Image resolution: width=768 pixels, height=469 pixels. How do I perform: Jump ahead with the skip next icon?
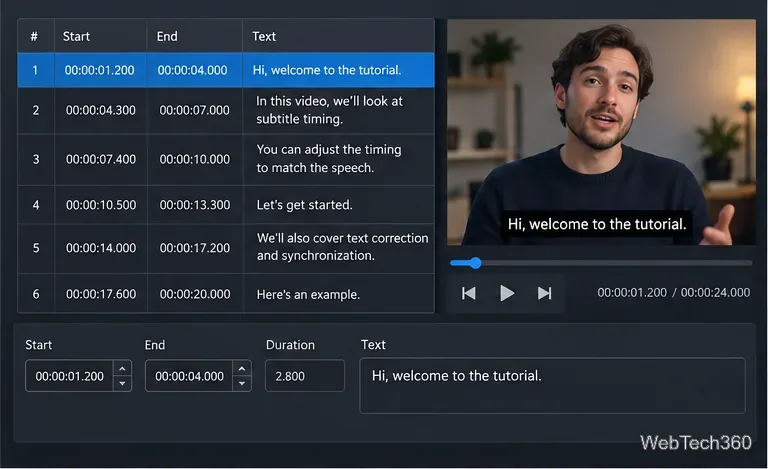pyautogui.click(x=544, y=293)
